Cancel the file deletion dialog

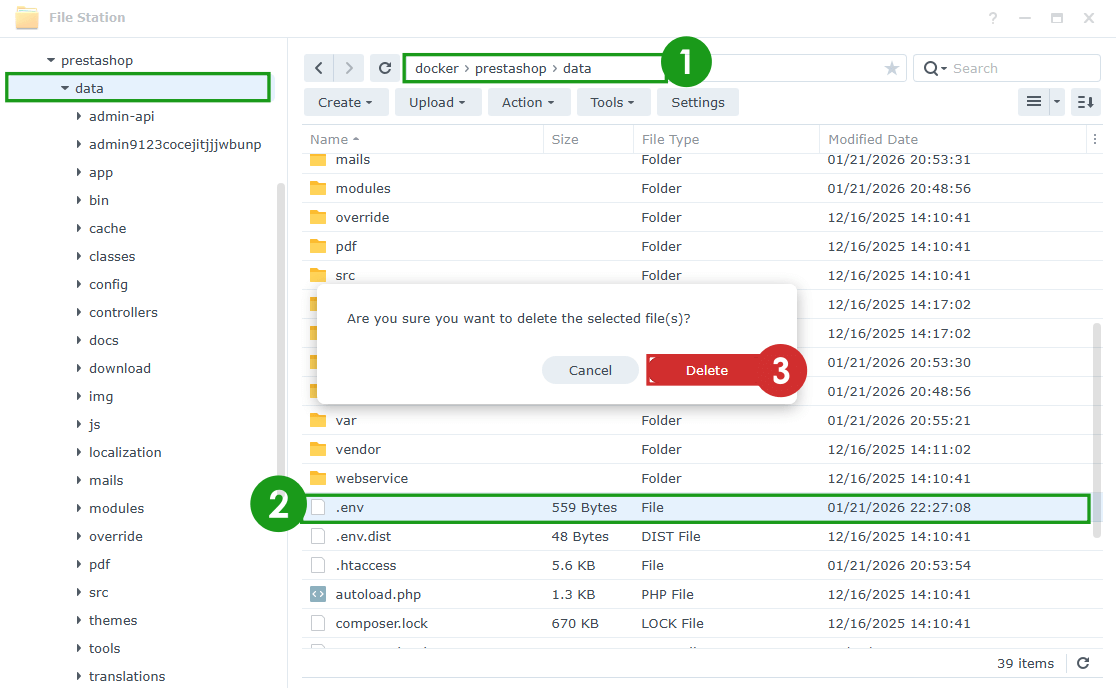[590, 369]
